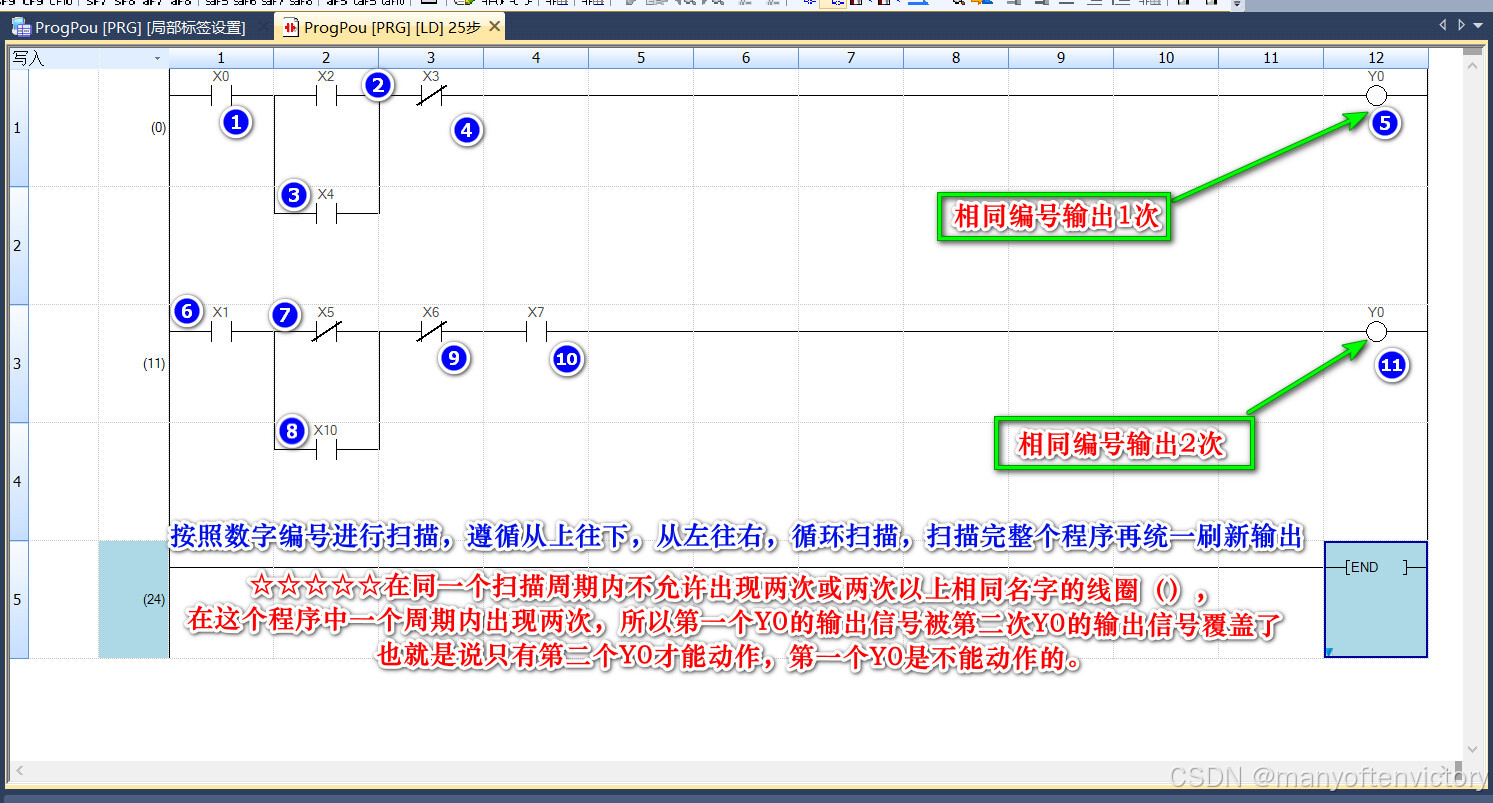The width and height of the screenshot is (1493, 803).
Task: Click column header 4
Action: [x=536, y=58]
